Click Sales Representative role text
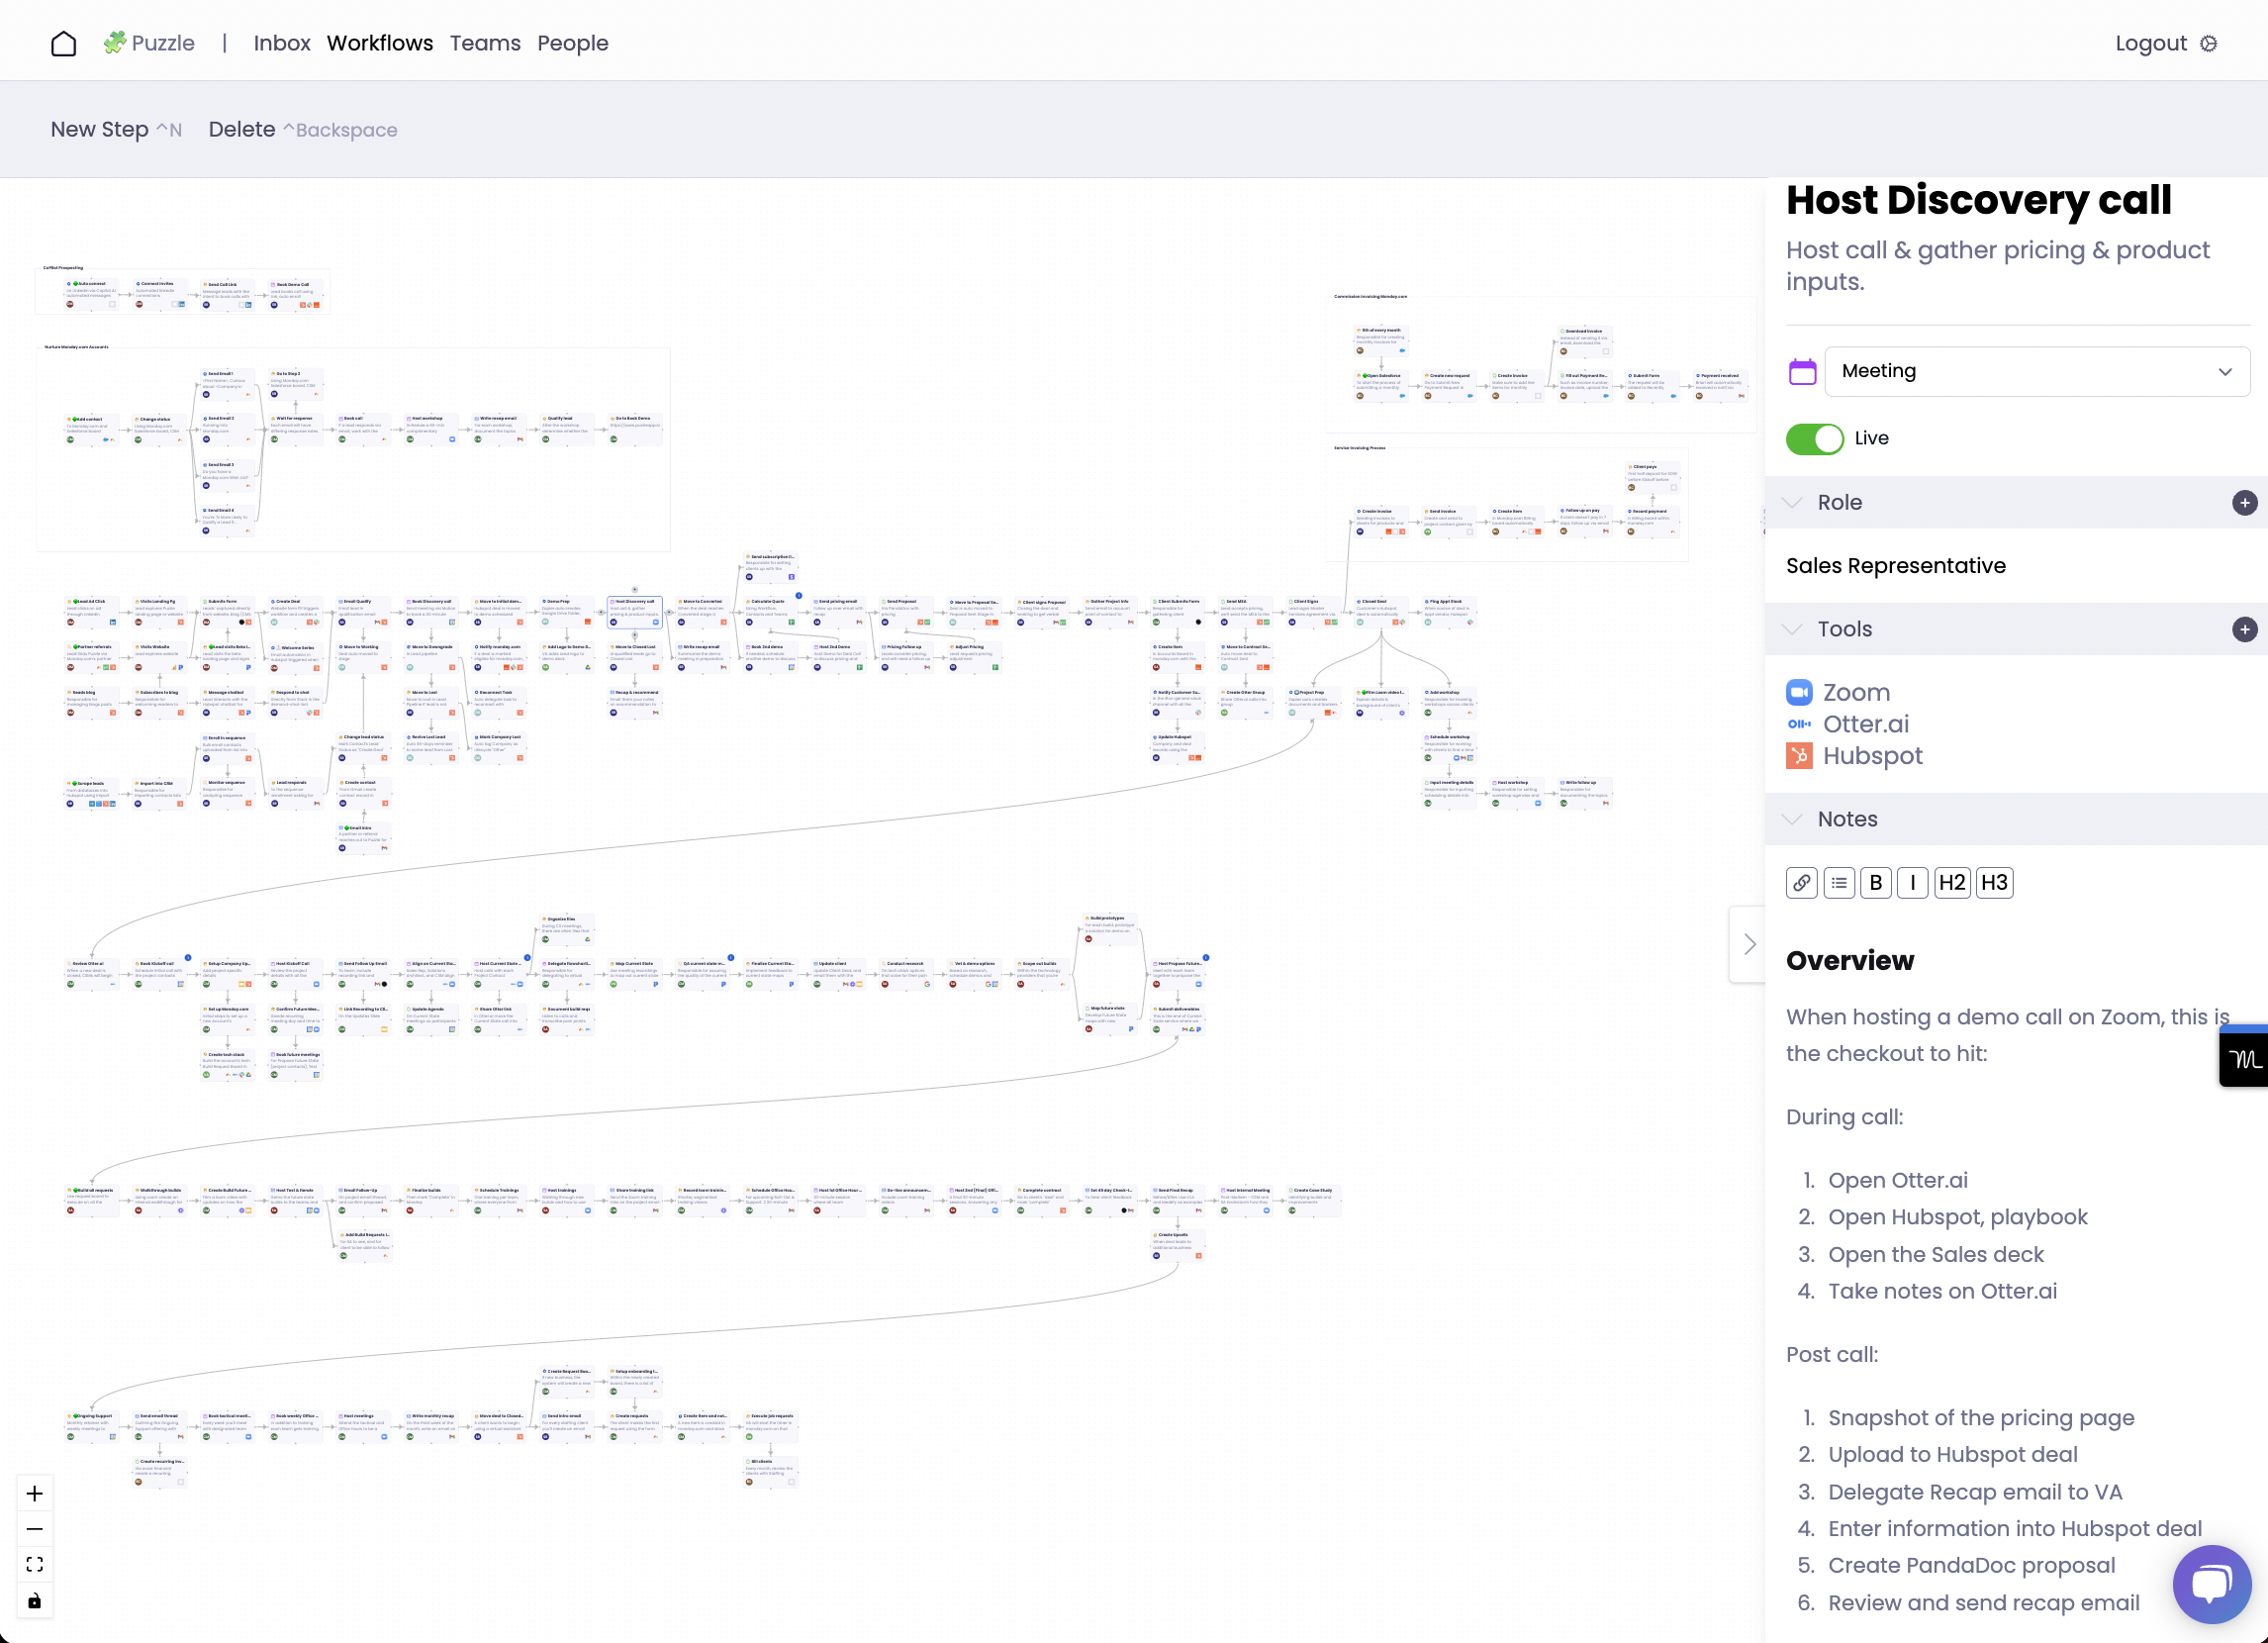Screen dimensions: 2268x1643 [x=1896, y=566]
